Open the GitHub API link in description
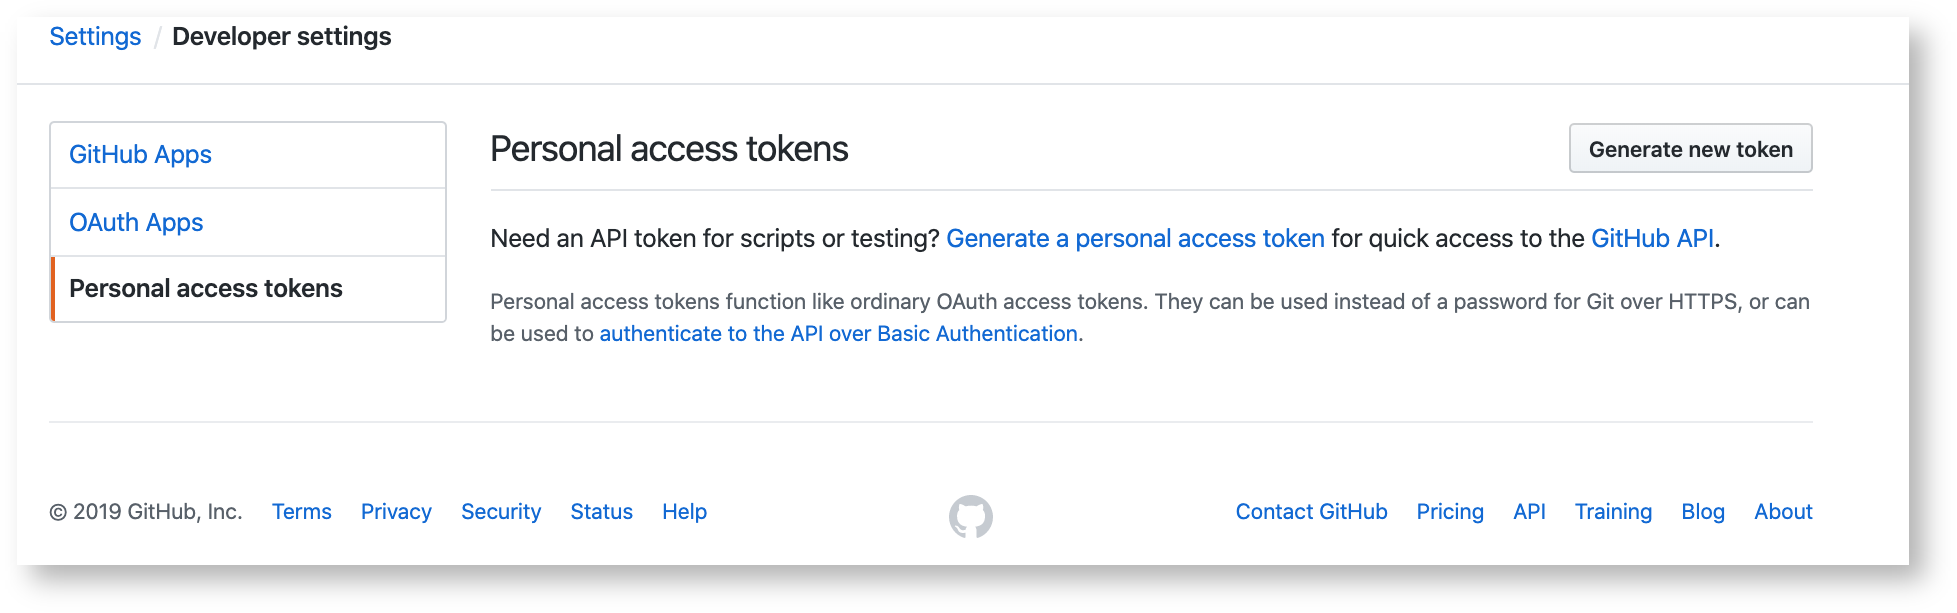The width and height of the screenshot is (1957, 613). (x=1652, y=239)
